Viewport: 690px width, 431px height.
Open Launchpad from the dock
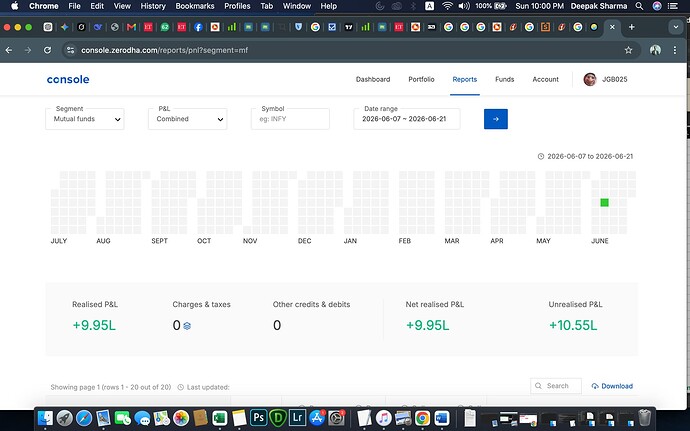(x=65, y=418)
